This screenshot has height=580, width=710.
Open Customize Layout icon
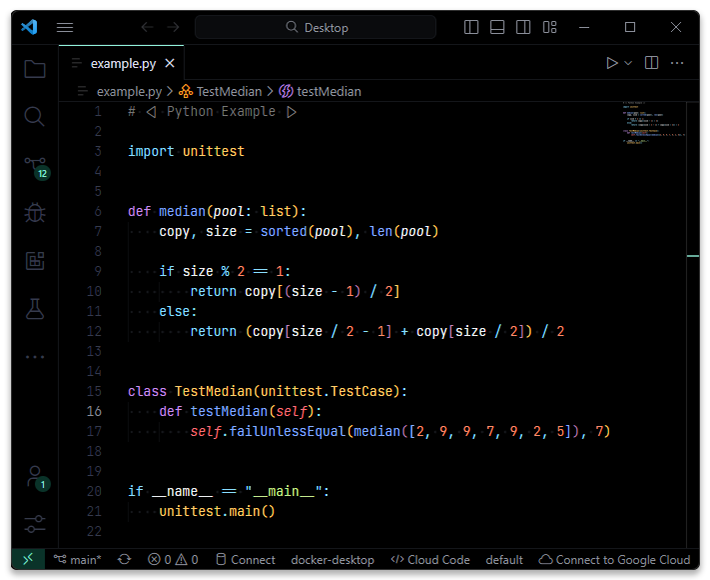[x=550, y=27]
